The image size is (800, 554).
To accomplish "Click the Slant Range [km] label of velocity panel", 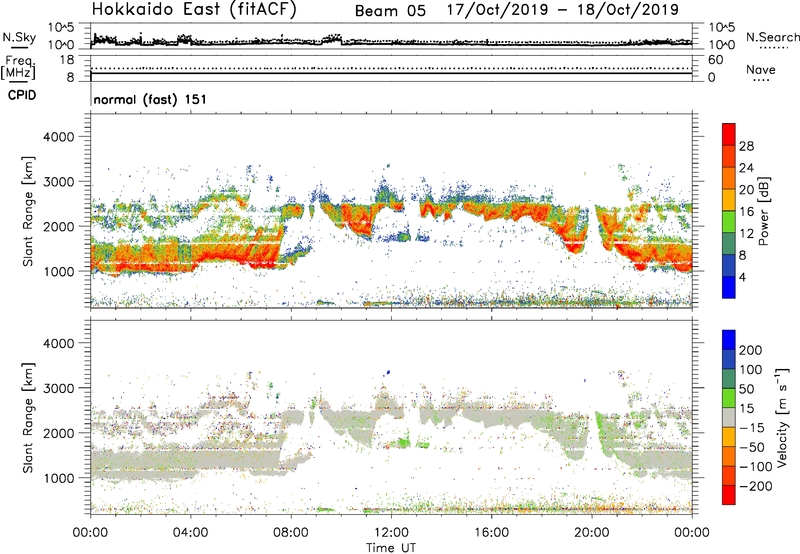I will (x=28, y=417).
